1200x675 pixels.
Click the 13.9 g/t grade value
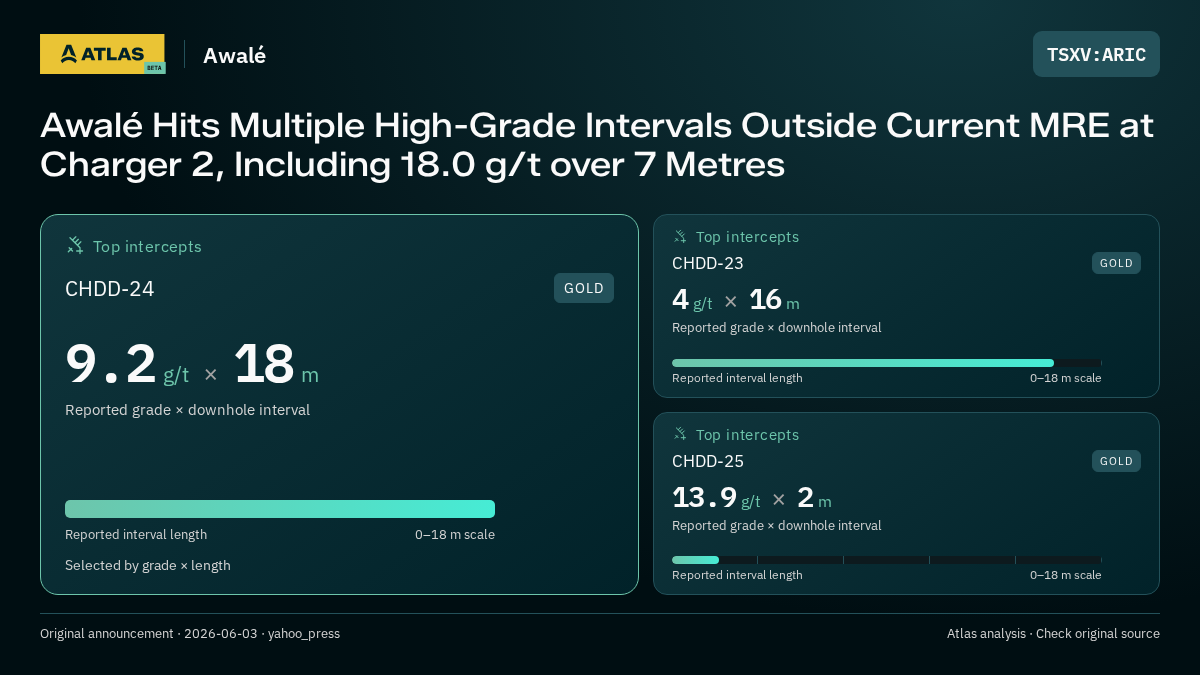pos(716,498)
